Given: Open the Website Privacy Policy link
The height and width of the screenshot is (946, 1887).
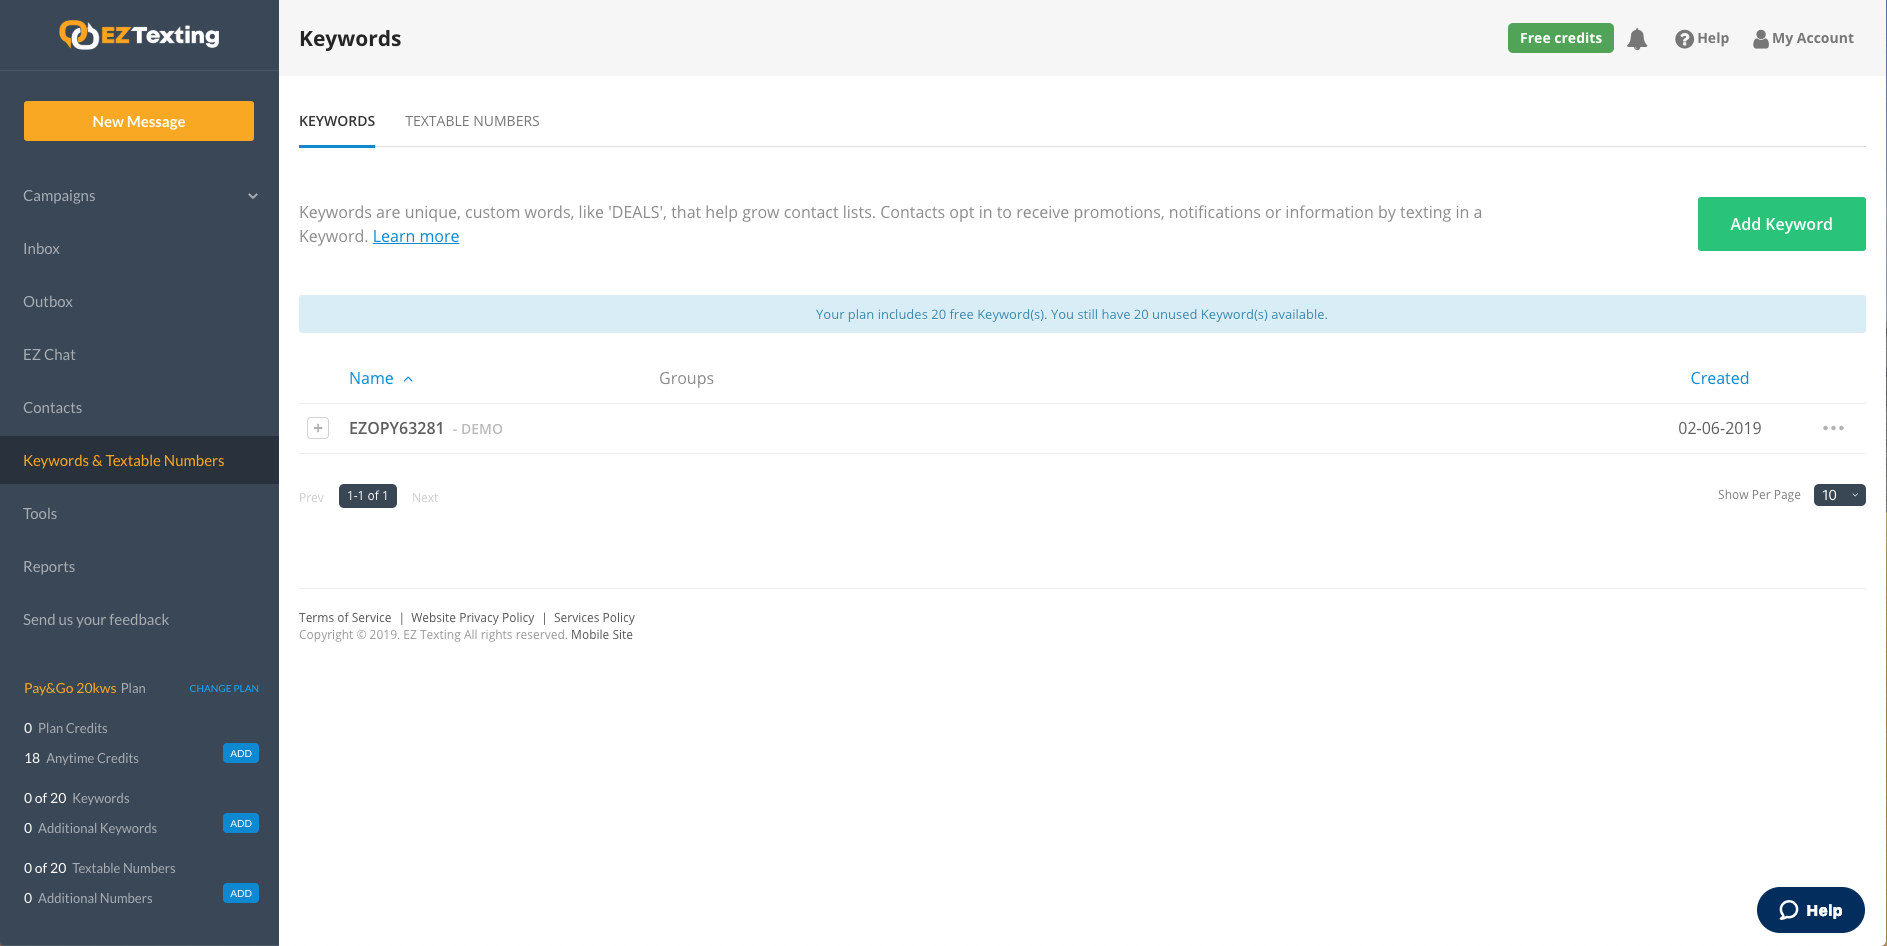Looking at the screenshot, I should coord(473,618).
